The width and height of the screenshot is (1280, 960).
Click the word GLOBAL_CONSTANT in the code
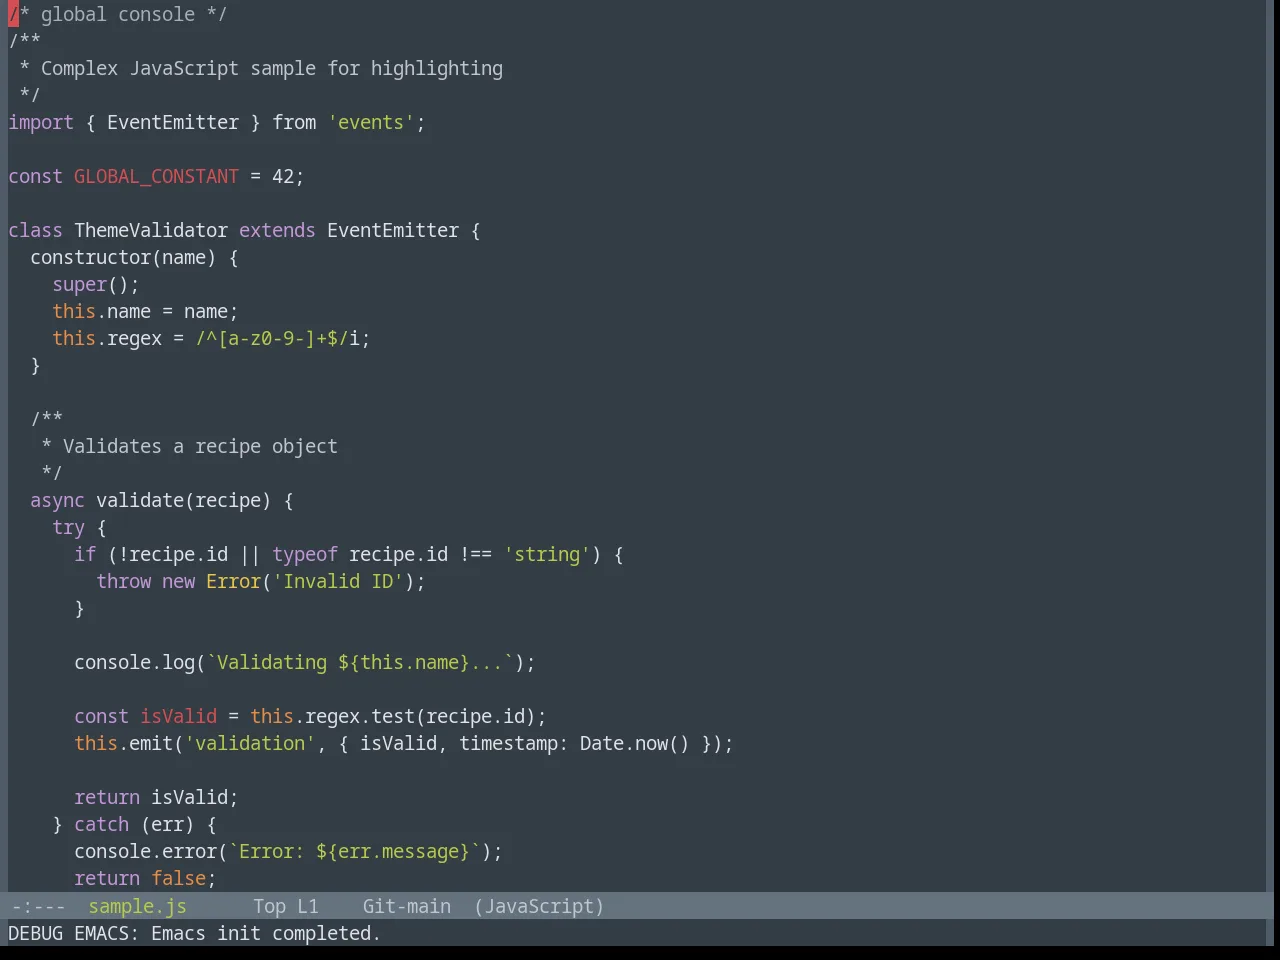tap(156, 176)
